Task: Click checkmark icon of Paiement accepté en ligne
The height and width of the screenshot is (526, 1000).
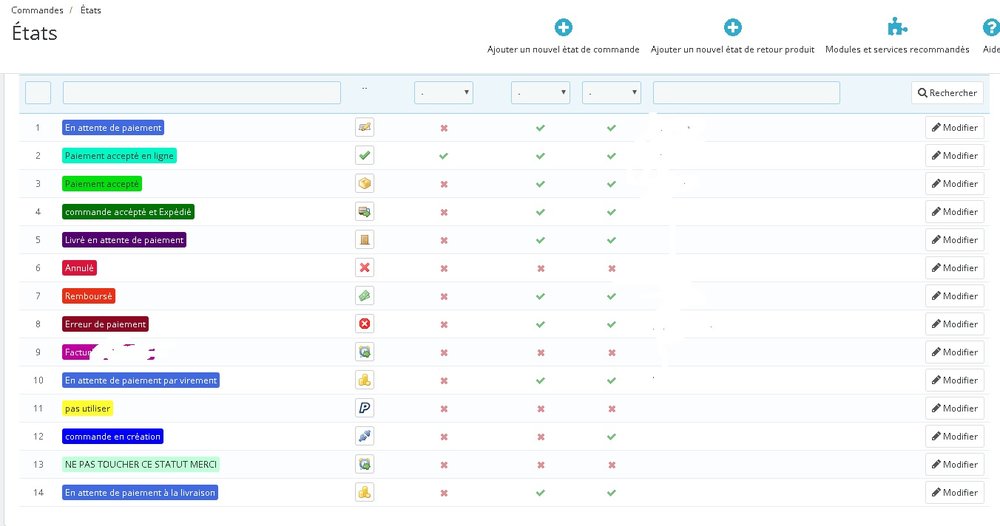Action: (x=364, y=156)
